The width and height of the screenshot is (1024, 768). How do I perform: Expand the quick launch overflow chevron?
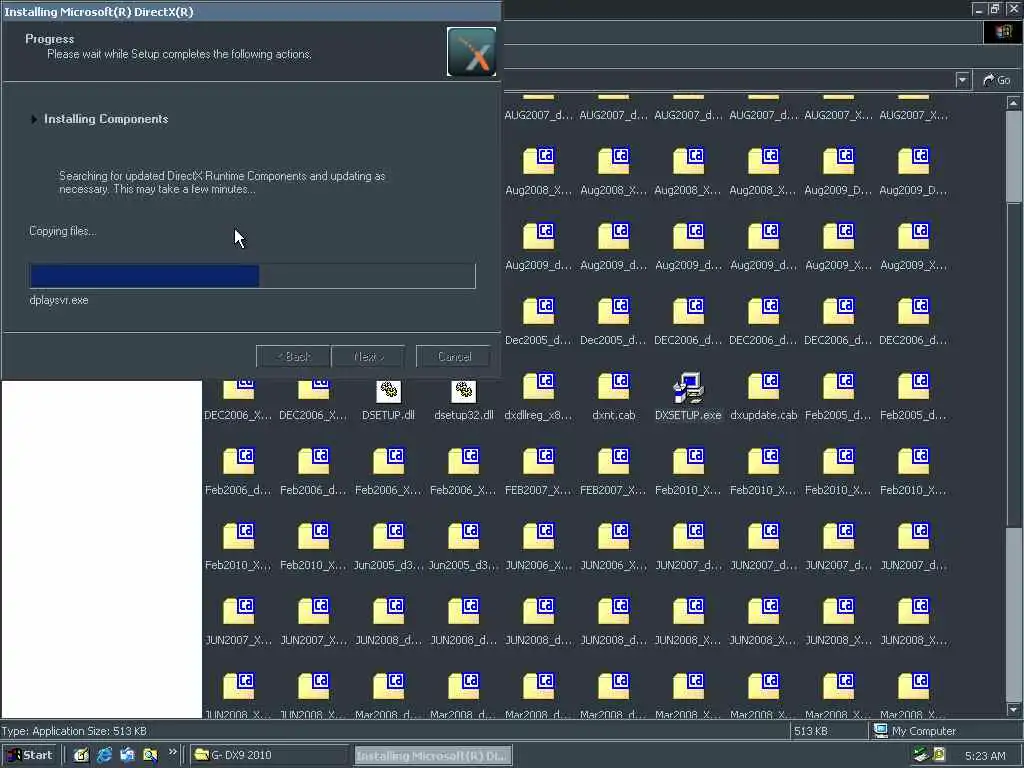[172, 752]
